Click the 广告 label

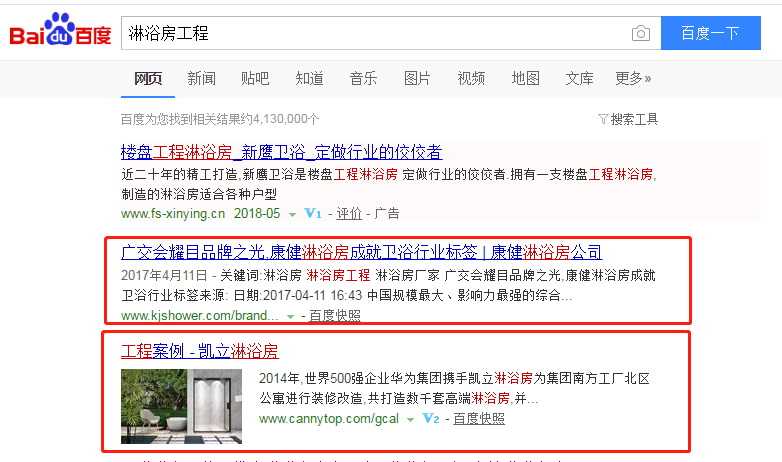[x=387, y=214]
